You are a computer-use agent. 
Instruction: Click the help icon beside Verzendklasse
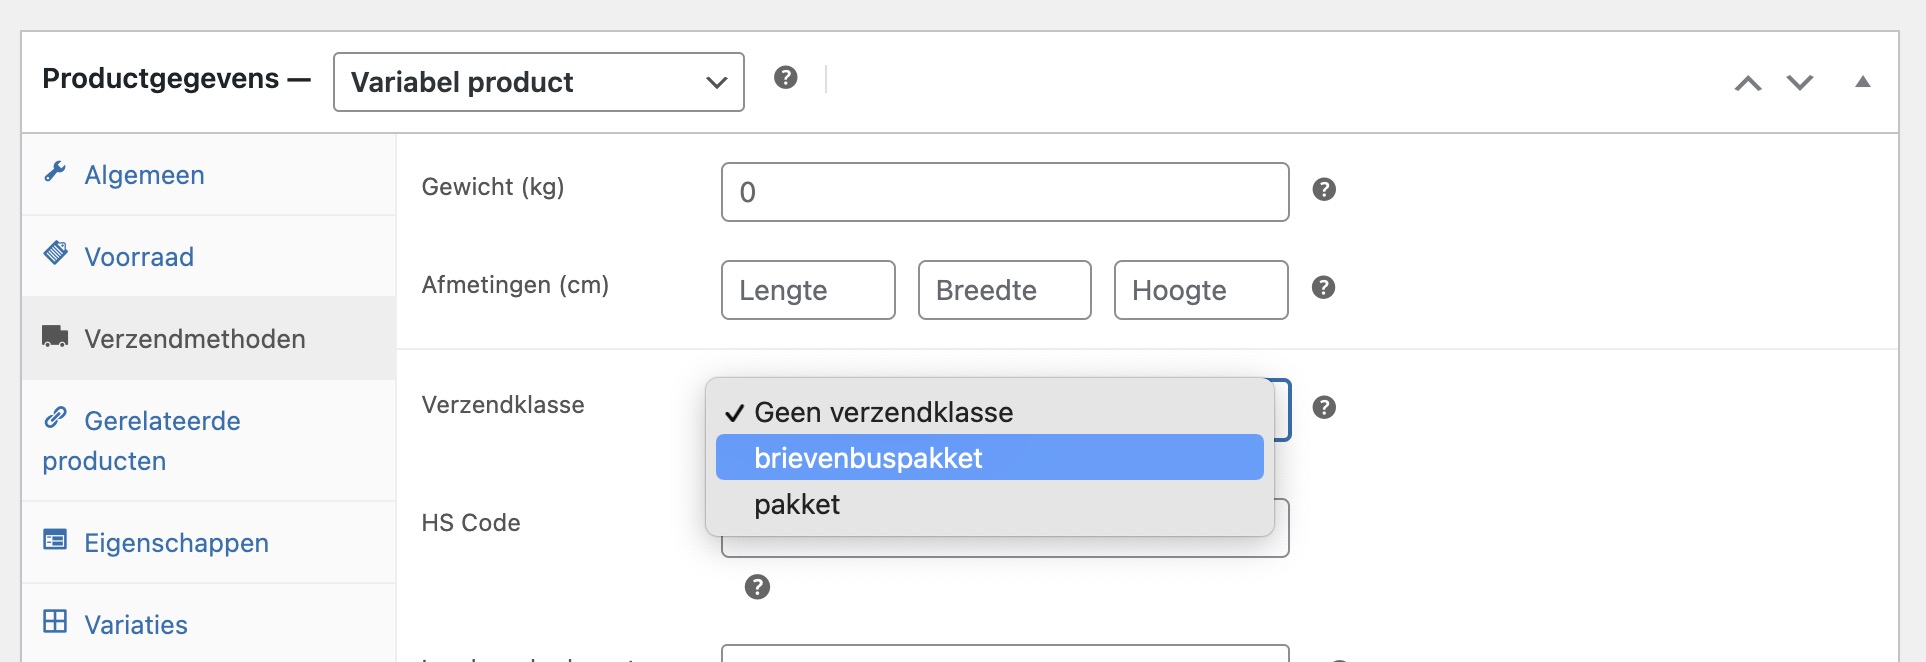click(1325, 407)
